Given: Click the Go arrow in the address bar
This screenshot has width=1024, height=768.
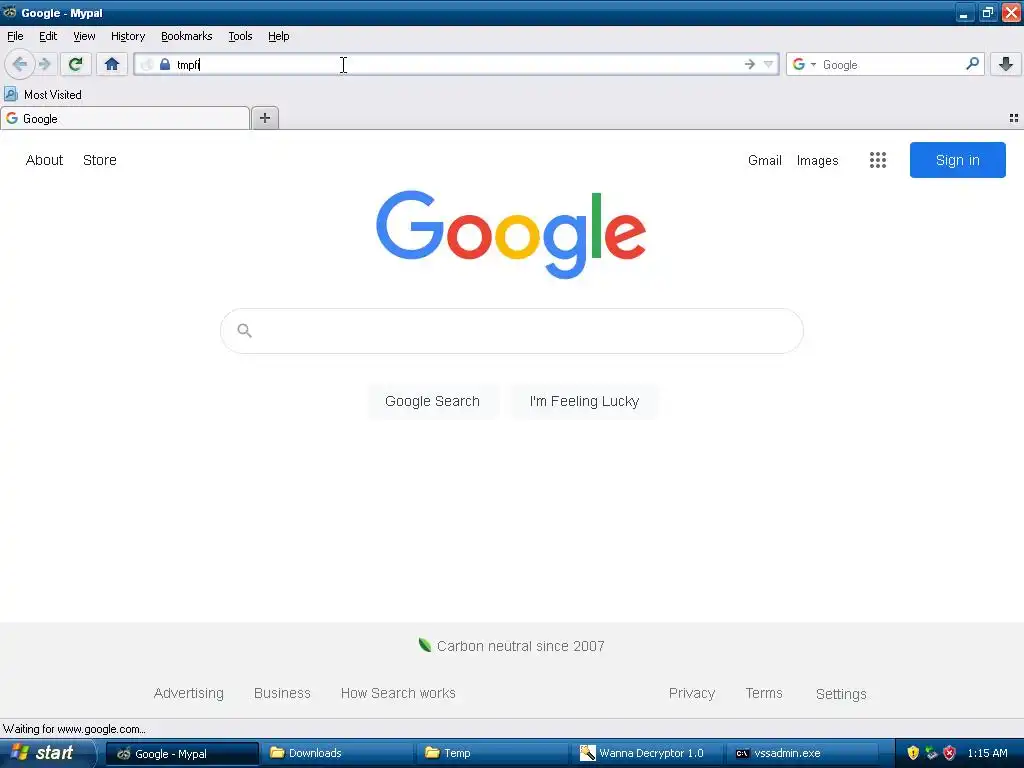Looking at the screenshot, I should 750,64.
